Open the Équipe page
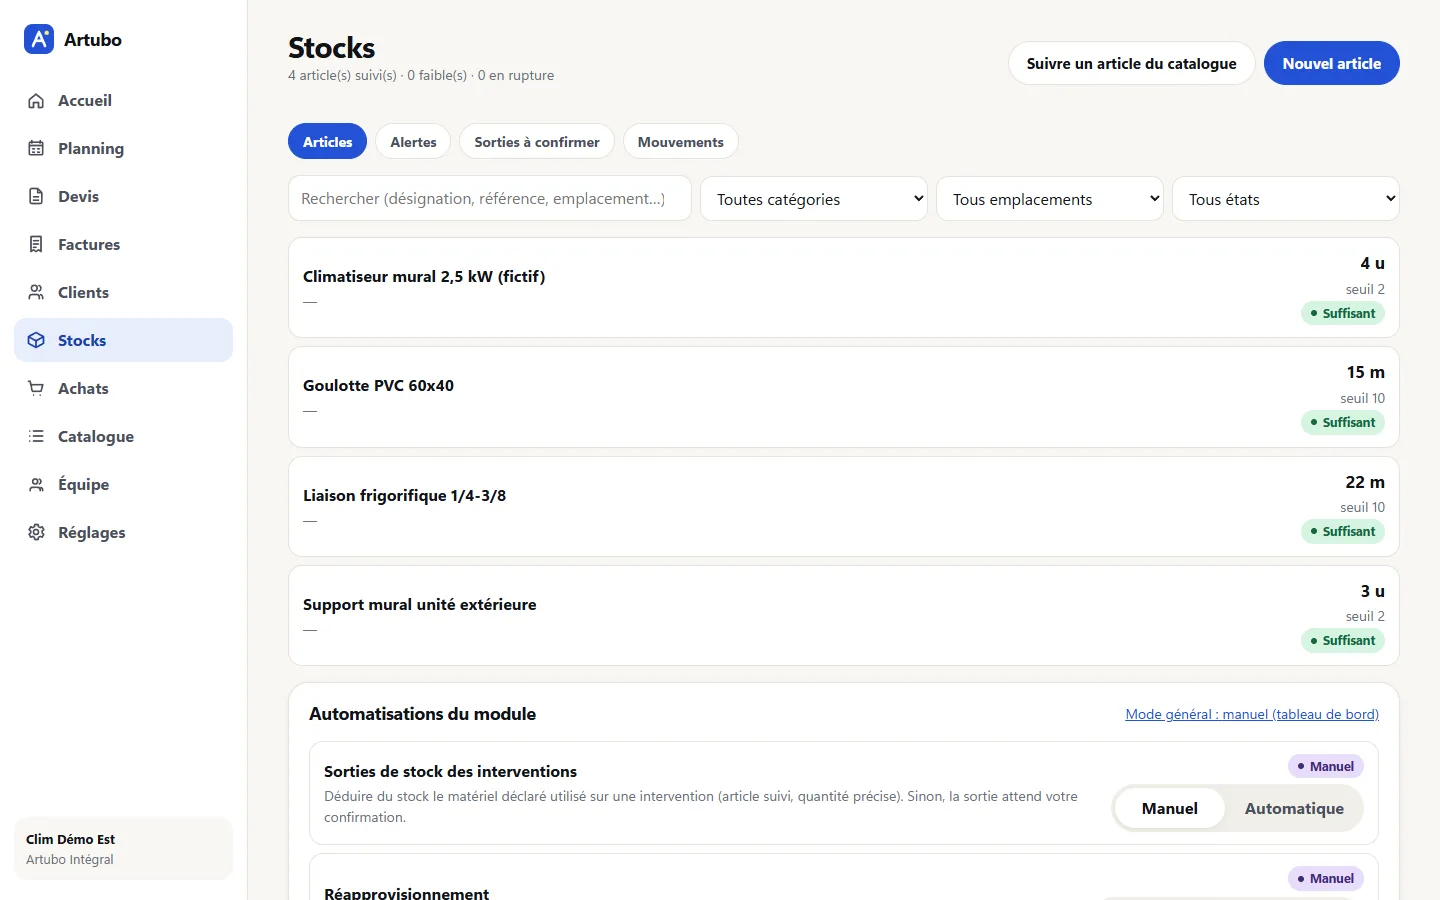The width and height of the screenshot is (1440, 900). (123, 484)
